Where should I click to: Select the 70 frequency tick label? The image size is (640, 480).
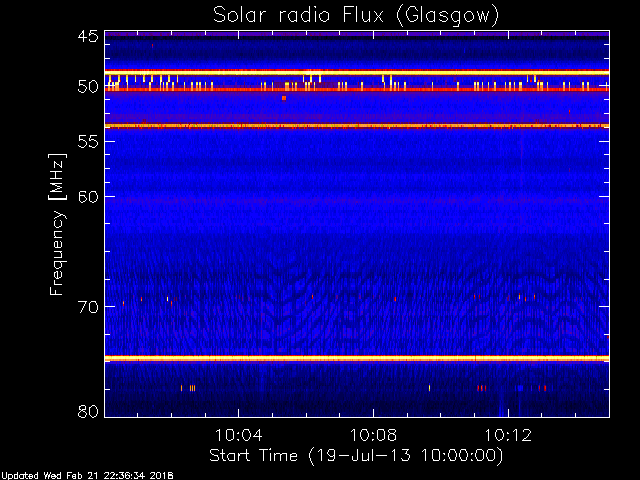pyautogui.click(x=88, y=307)
